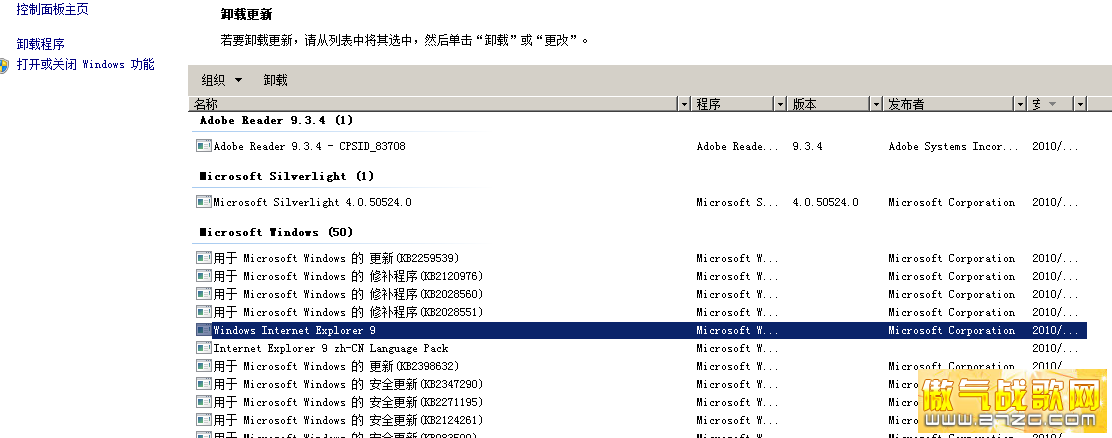This screenshot has width=1112, height=438.
Task: Select the update KB2398632 entry
Action: pos(640,366)
